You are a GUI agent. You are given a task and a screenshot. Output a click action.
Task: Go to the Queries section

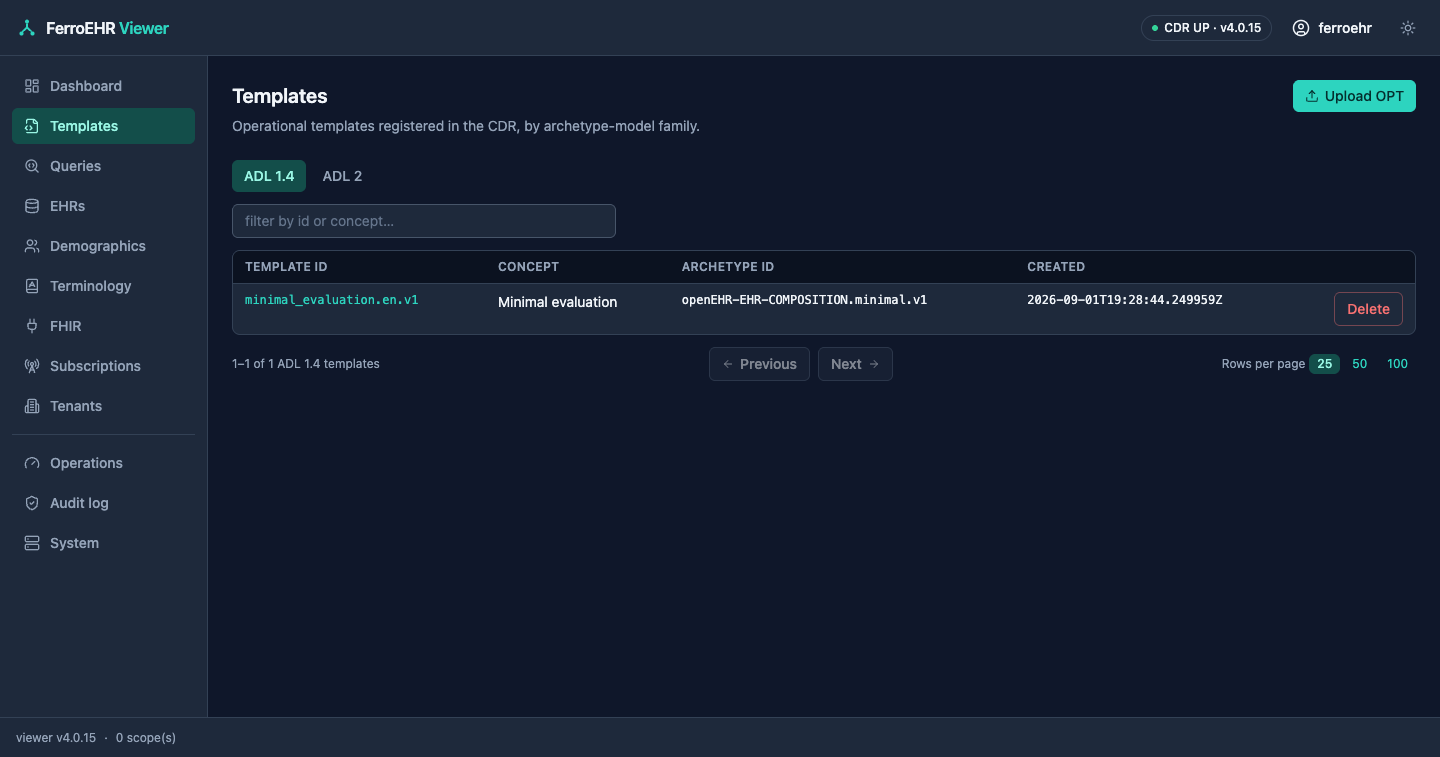point(103,166)
